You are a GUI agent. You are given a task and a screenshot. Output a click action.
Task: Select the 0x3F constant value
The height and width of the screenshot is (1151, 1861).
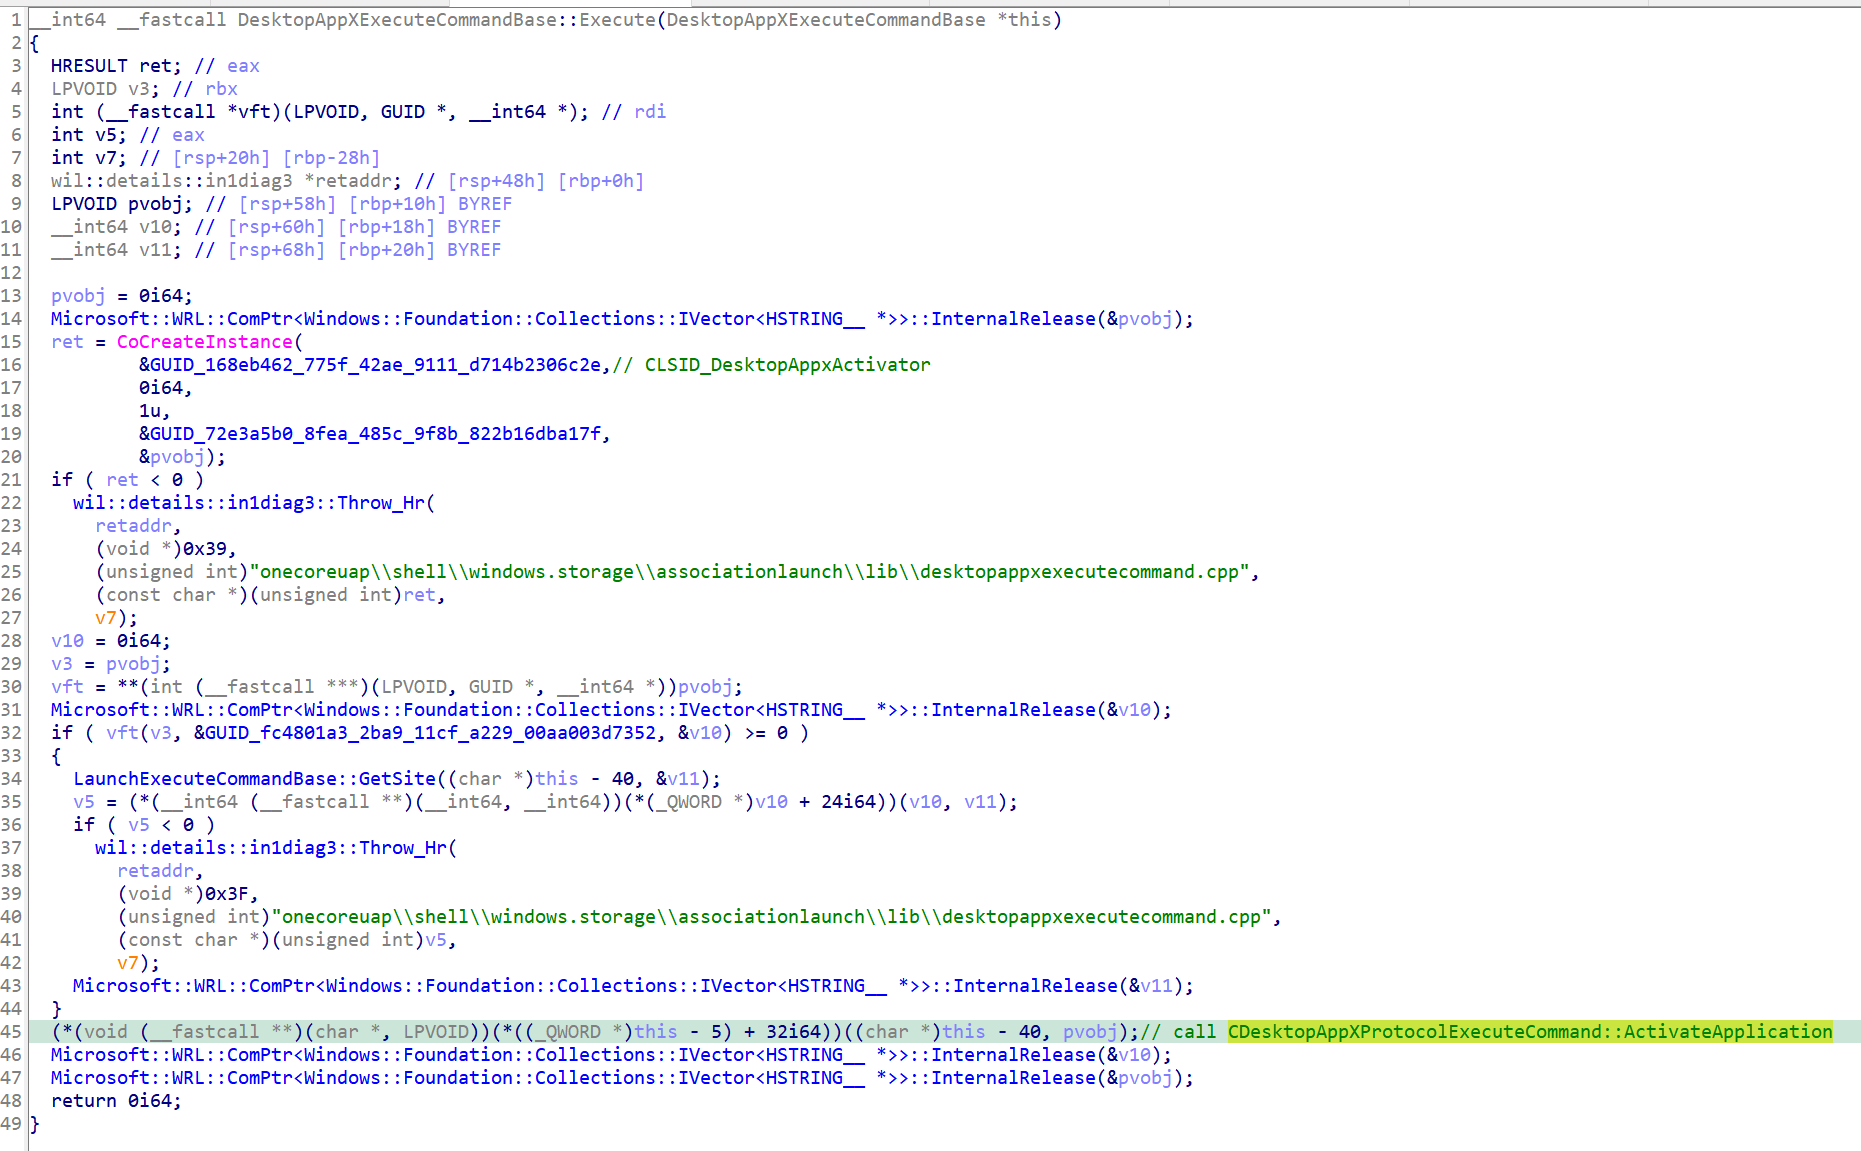point(229,894)
